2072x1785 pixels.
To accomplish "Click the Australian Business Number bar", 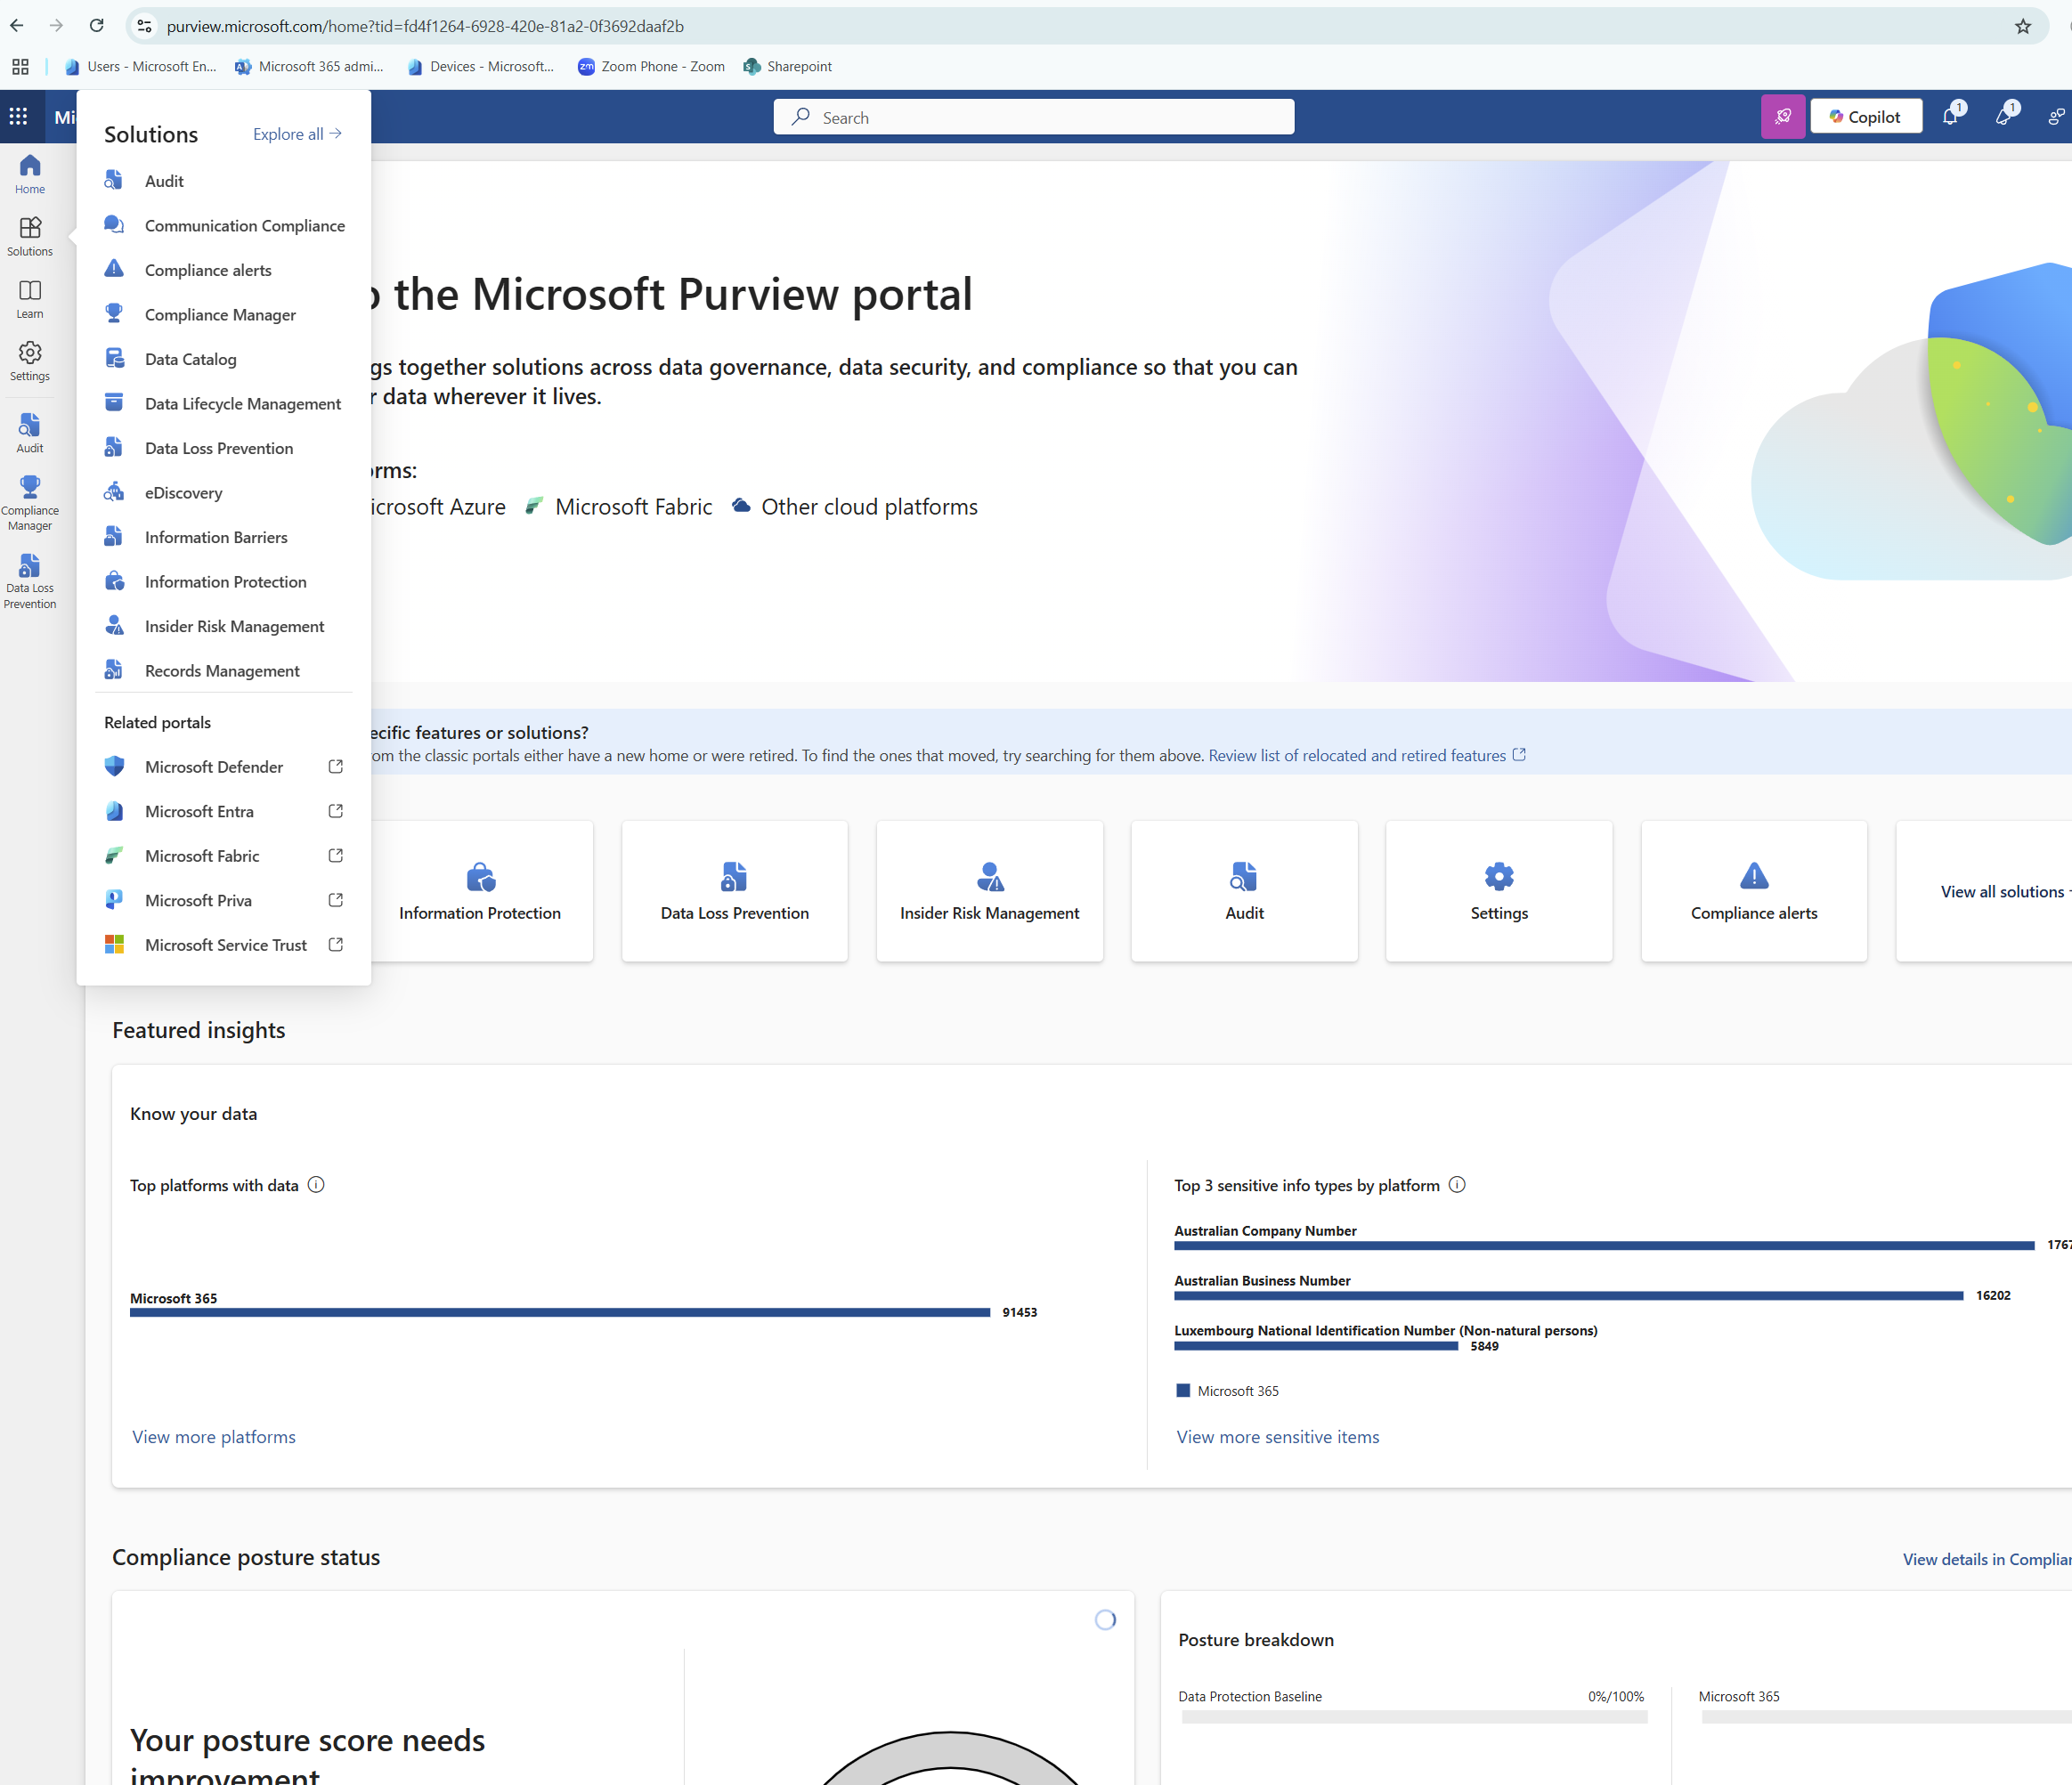I will point(1569,1295).
